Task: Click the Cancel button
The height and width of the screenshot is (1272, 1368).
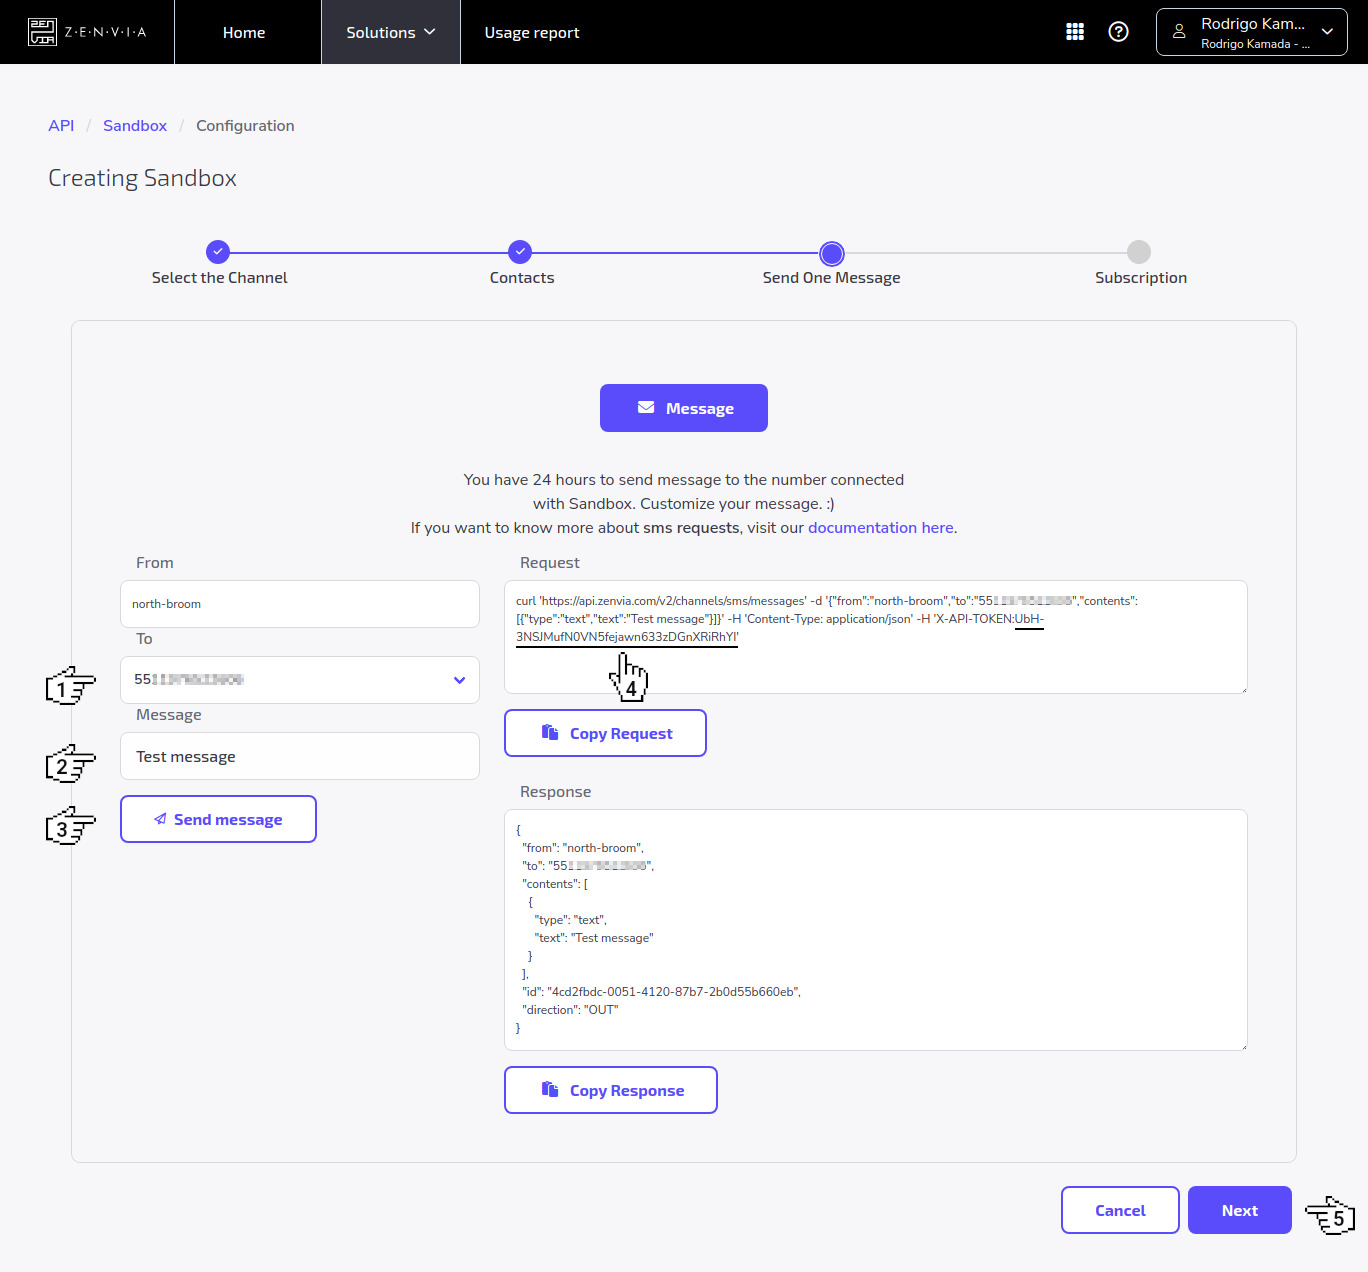Action: tap(1120, 1210)
